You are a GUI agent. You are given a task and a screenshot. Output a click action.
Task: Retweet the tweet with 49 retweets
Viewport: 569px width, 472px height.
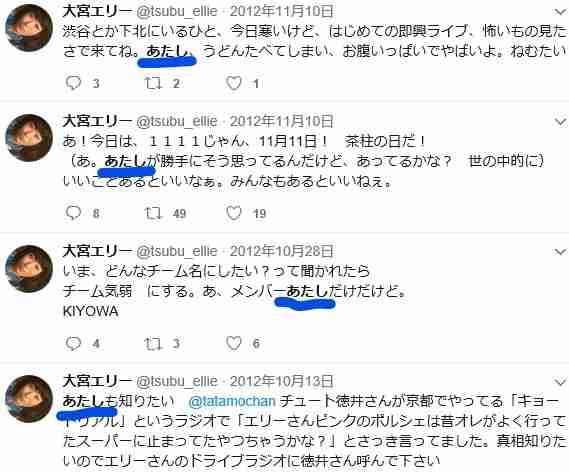coord(153,213)
